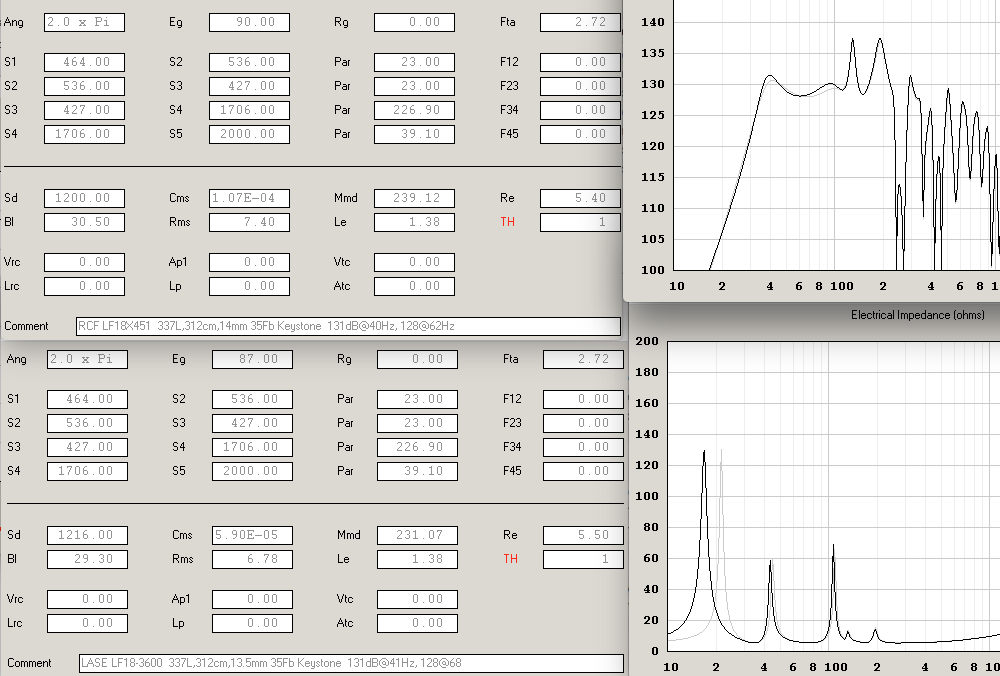Screen dimensions: 1000x676
Task: Focus the Vtc field in the LASE window
Action: [x=418, y=600]
